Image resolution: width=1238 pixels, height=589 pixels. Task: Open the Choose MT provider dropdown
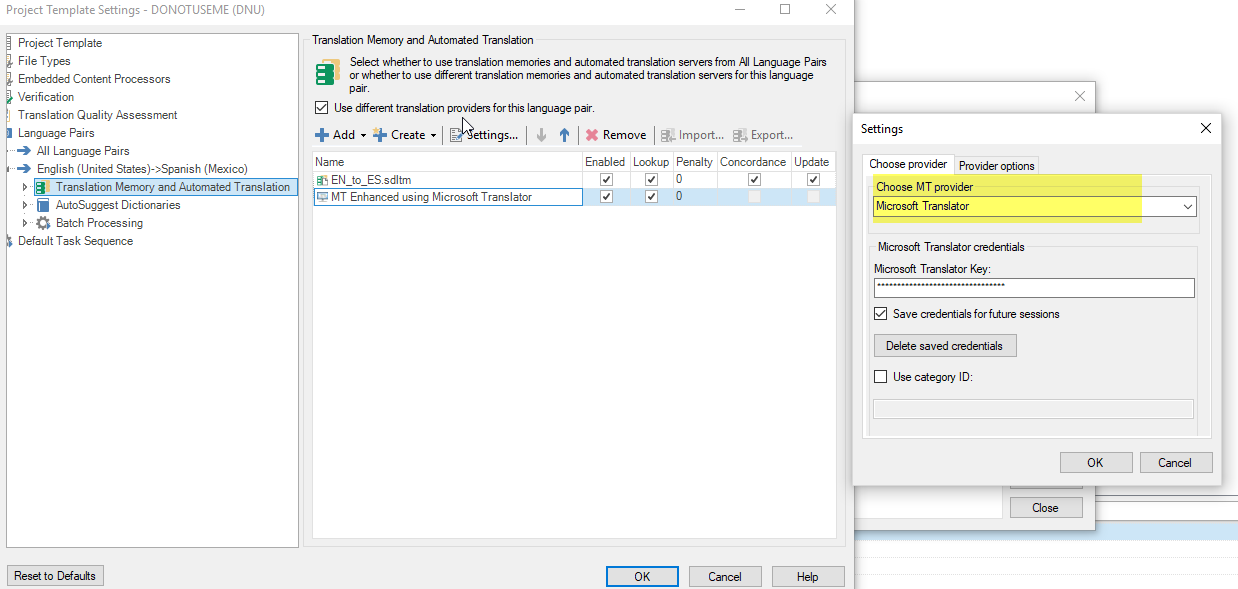click(1188, 207)
